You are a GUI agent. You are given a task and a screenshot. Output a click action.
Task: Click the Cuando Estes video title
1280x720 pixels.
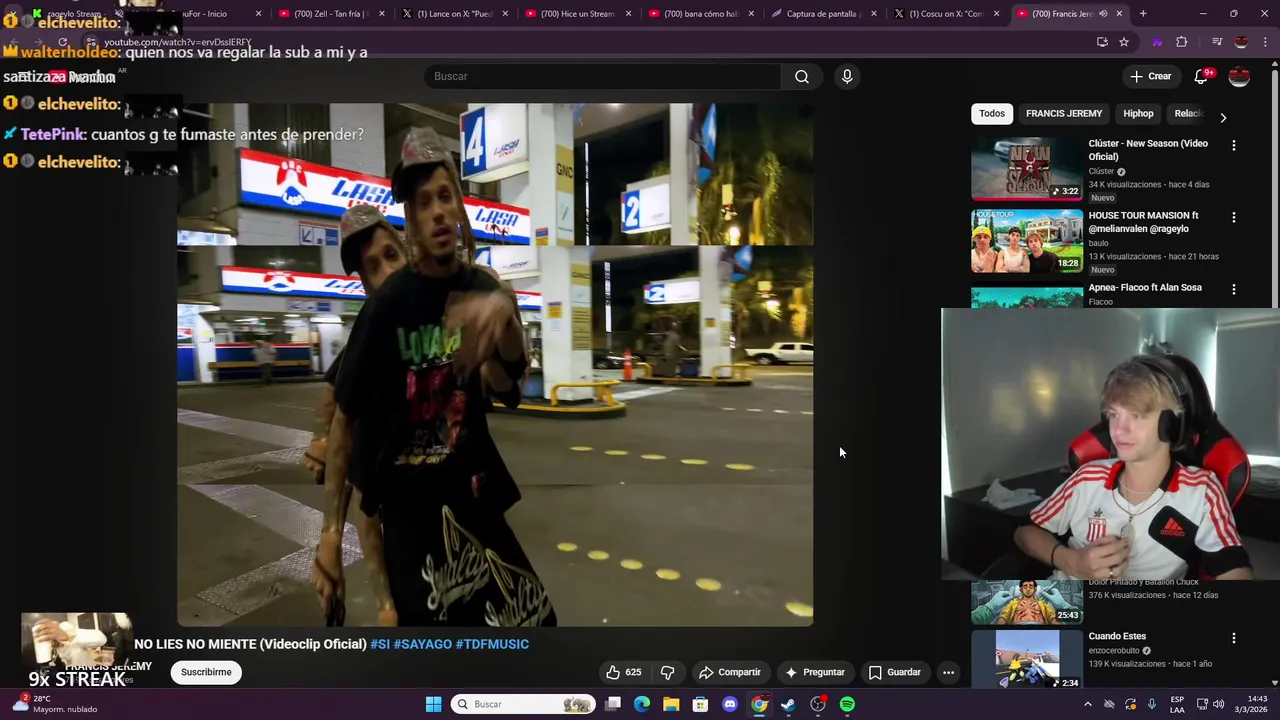click(x=1117, y=636)
